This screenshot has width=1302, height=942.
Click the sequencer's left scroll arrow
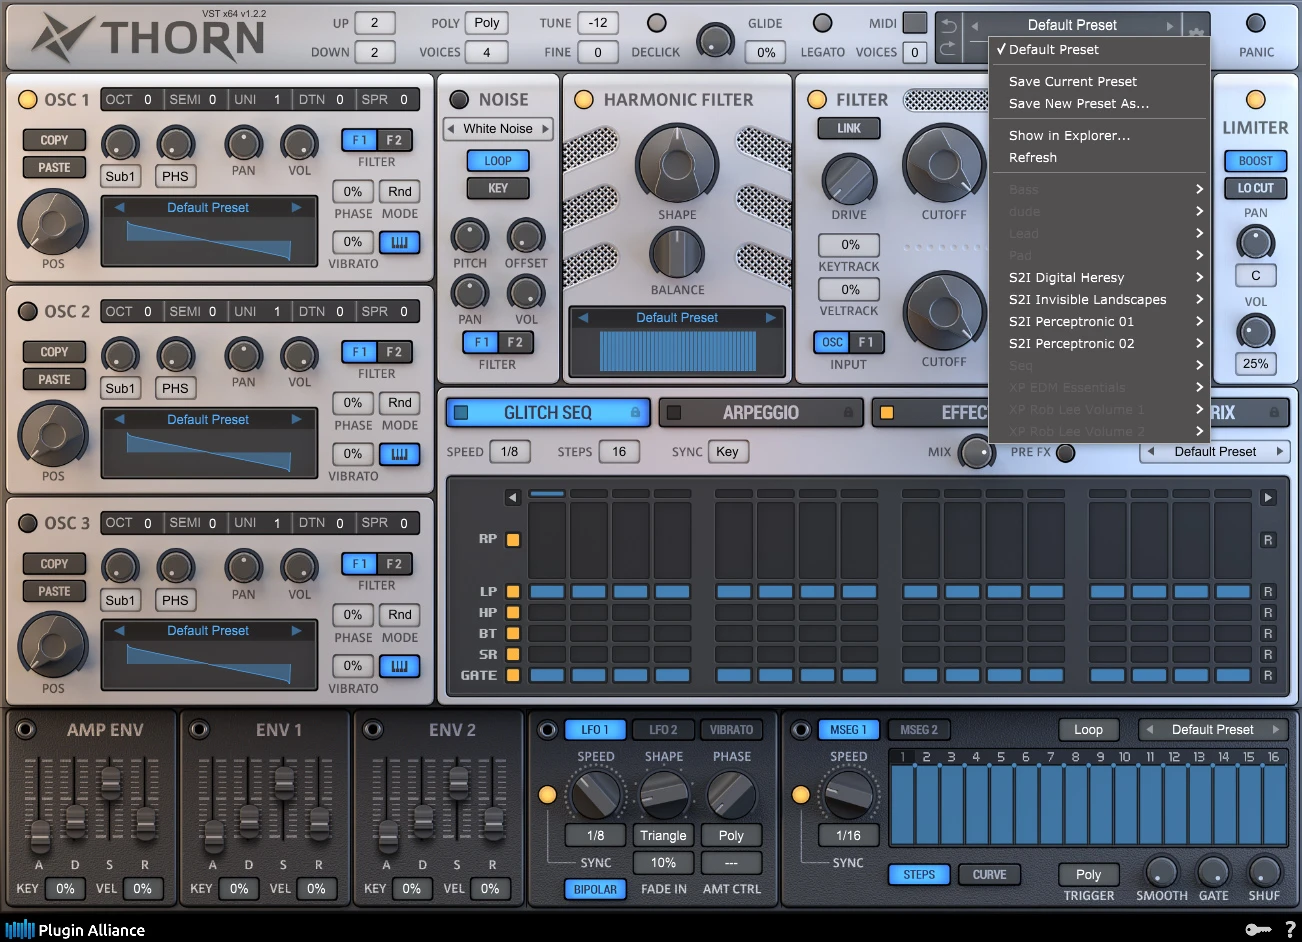click(x=512, y=497)
